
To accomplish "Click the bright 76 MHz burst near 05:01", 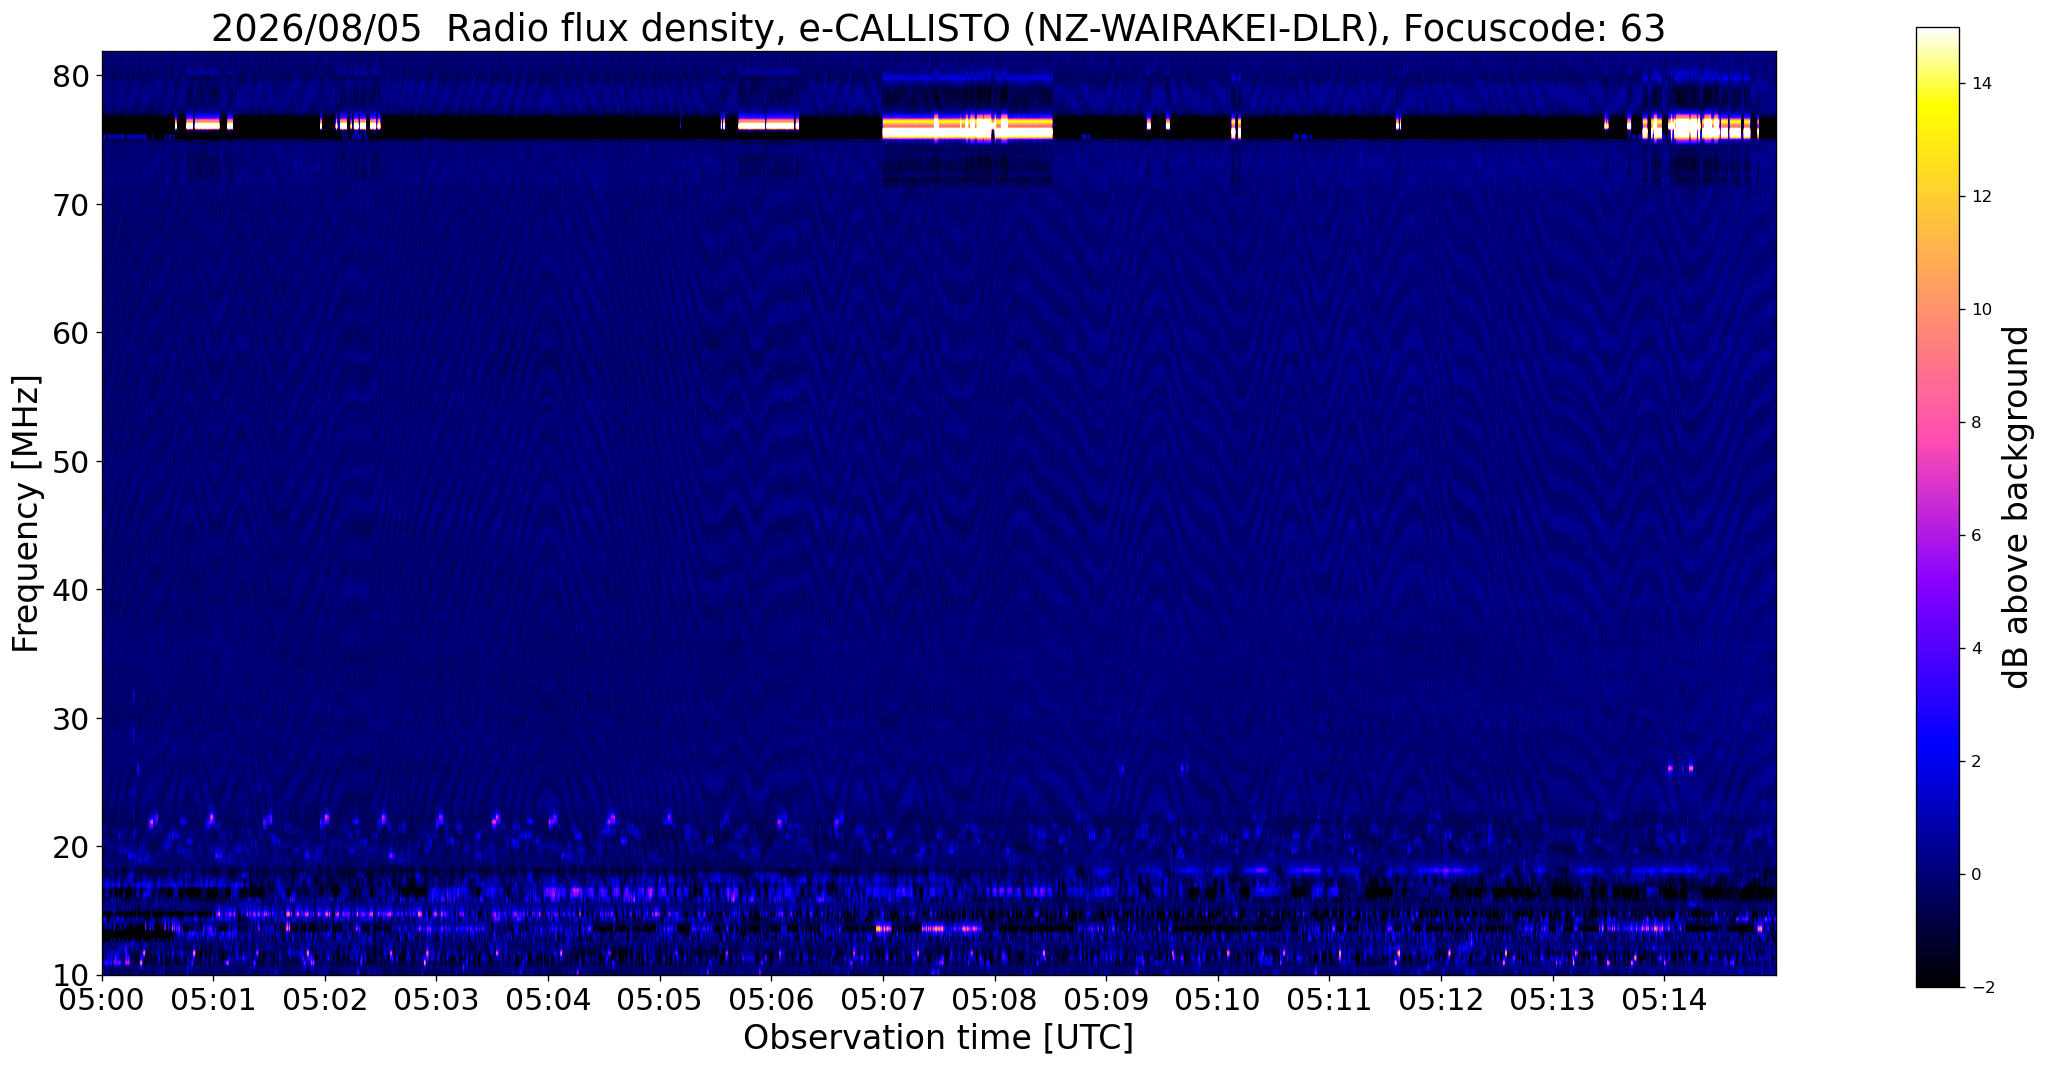I will 204,123.
